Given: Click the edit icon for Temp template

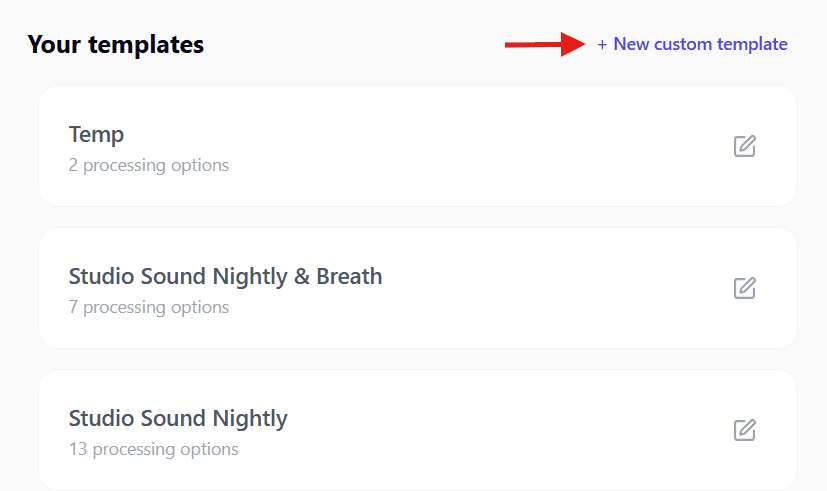Looking at the screenshot, I should pos(744,146).
